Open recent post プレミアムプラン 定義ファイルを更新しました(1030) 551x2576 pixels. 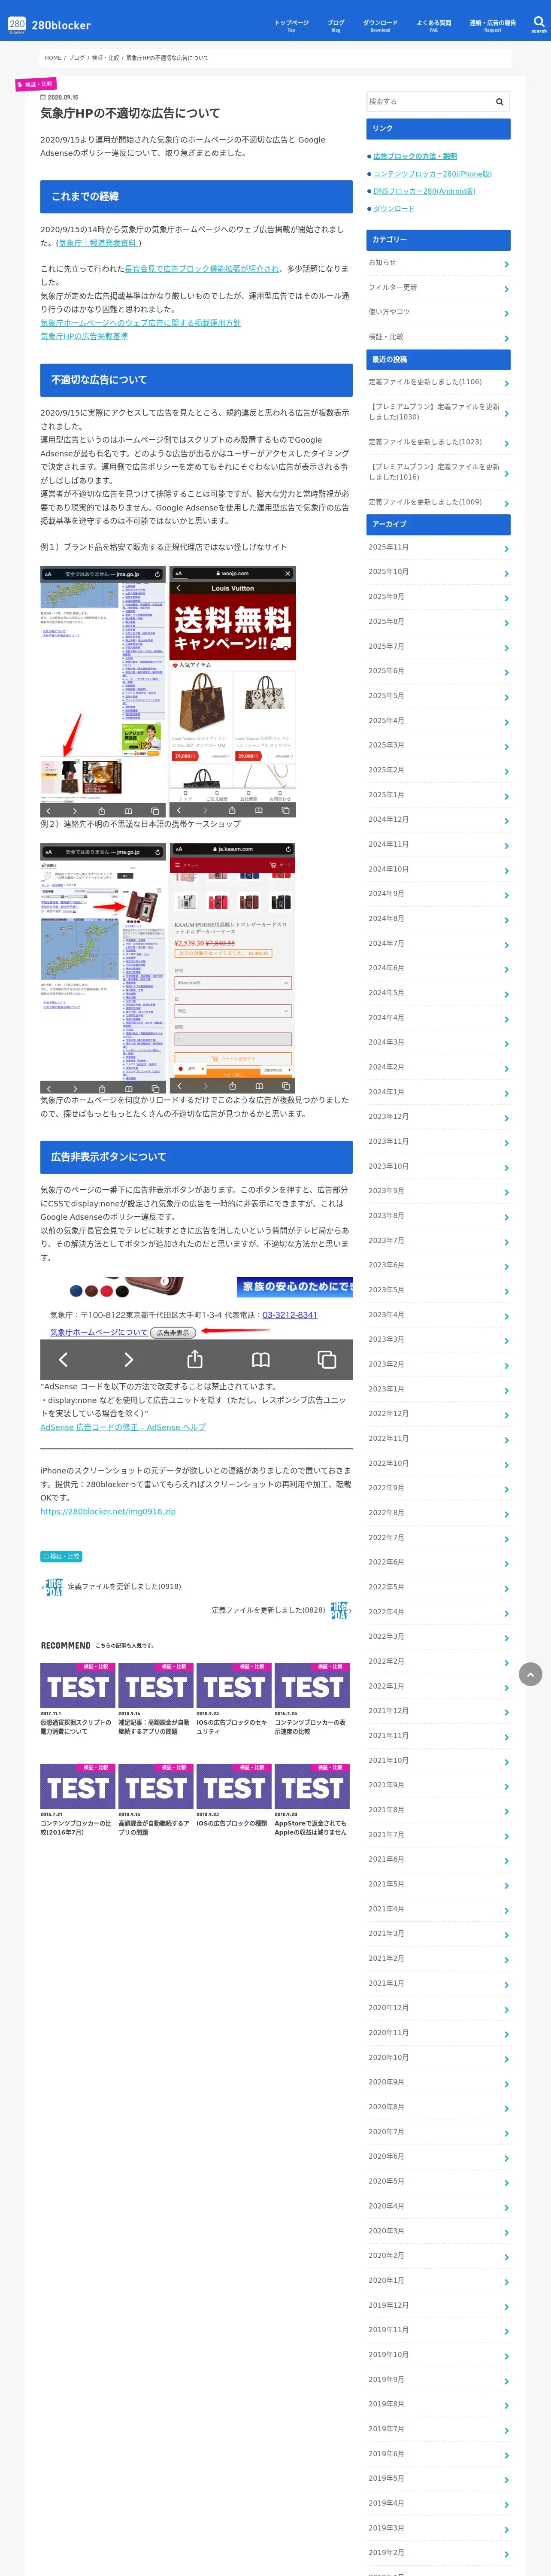[438, 412]
